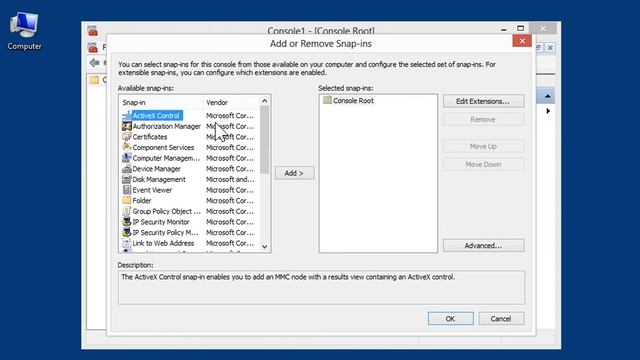
Task: Click the IP Security Policy Management icon
Action: click(x=127, y=233)
